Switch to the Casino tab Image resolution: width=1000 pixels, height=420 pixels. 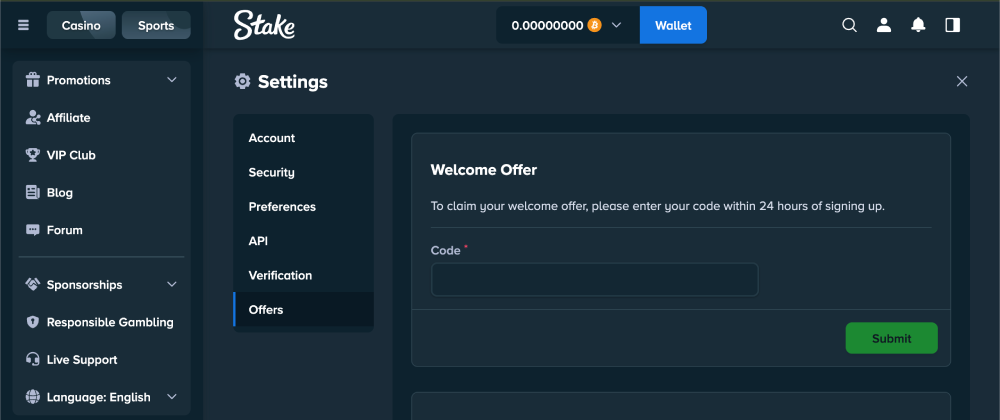81,25
